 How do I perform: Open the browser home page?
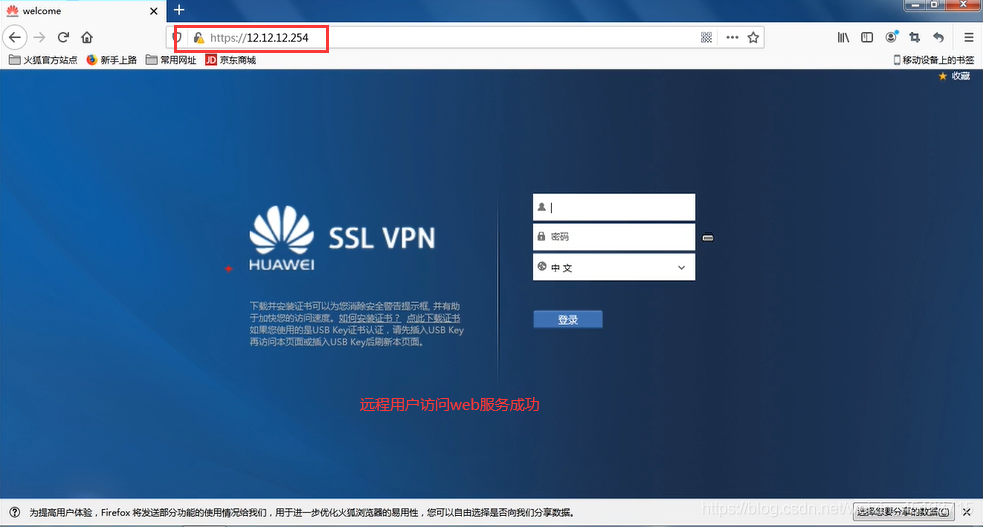pos(87,38)
